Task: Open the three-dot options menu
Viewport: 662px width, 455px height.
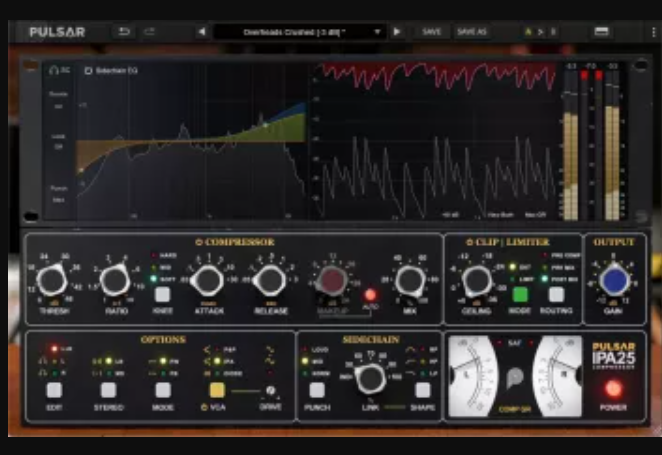Action: [654, 32]
